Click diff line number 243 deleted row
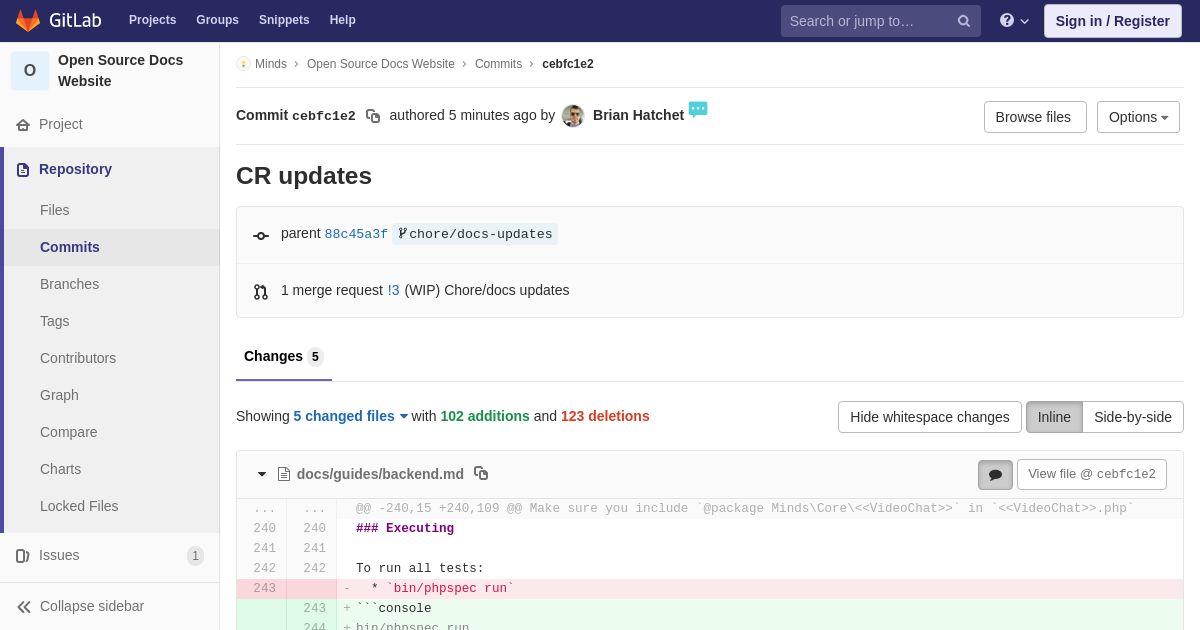 [x=264, y=589]
